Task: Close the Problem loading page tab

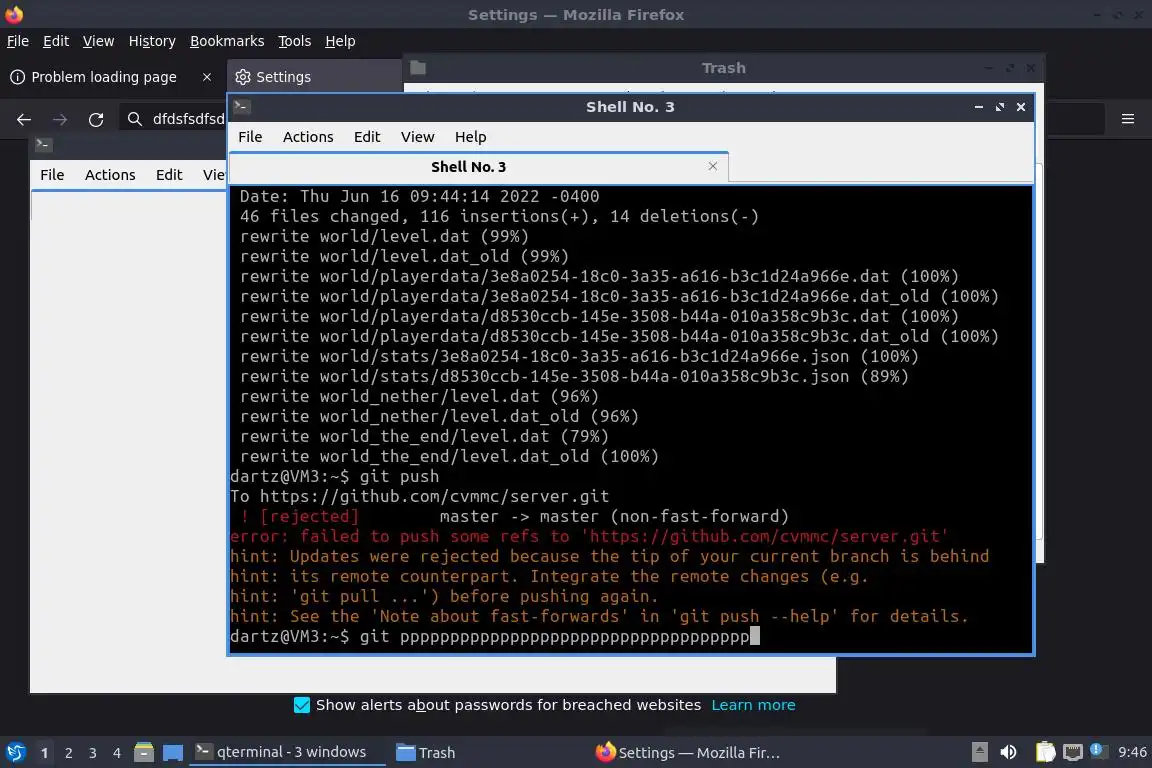Action: (207, 77)
